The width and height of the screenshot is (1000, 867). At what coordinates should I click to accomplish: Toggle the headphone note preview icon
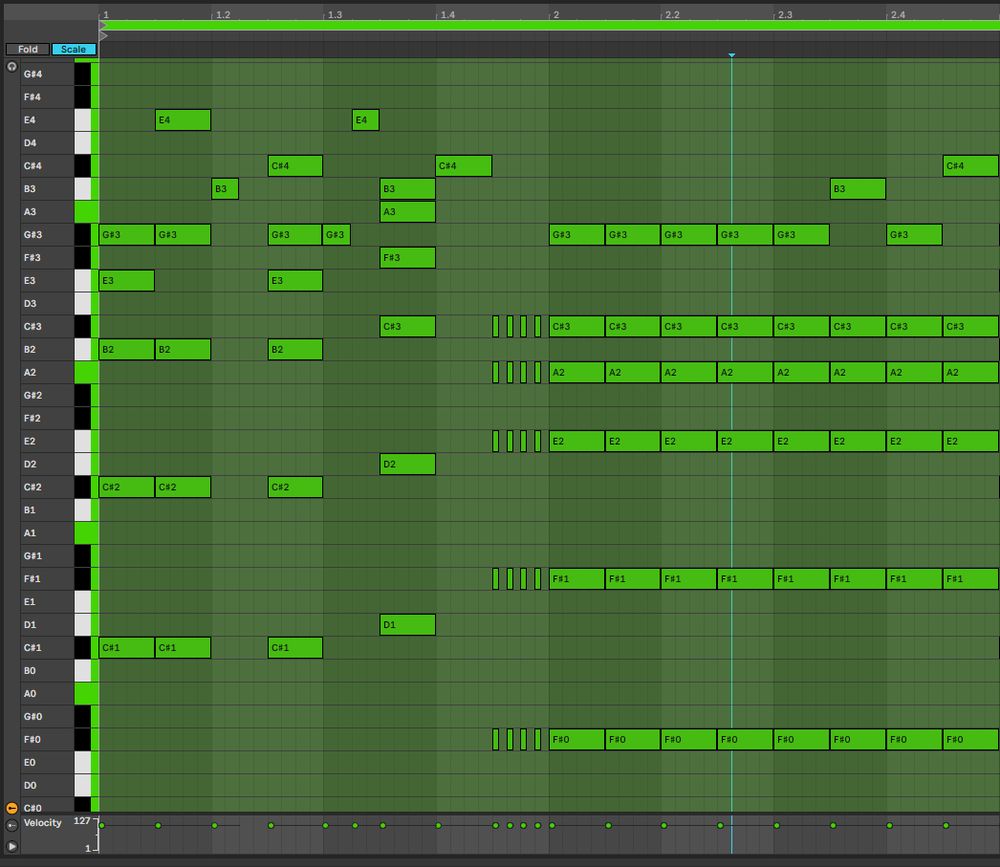pos(11,66)
